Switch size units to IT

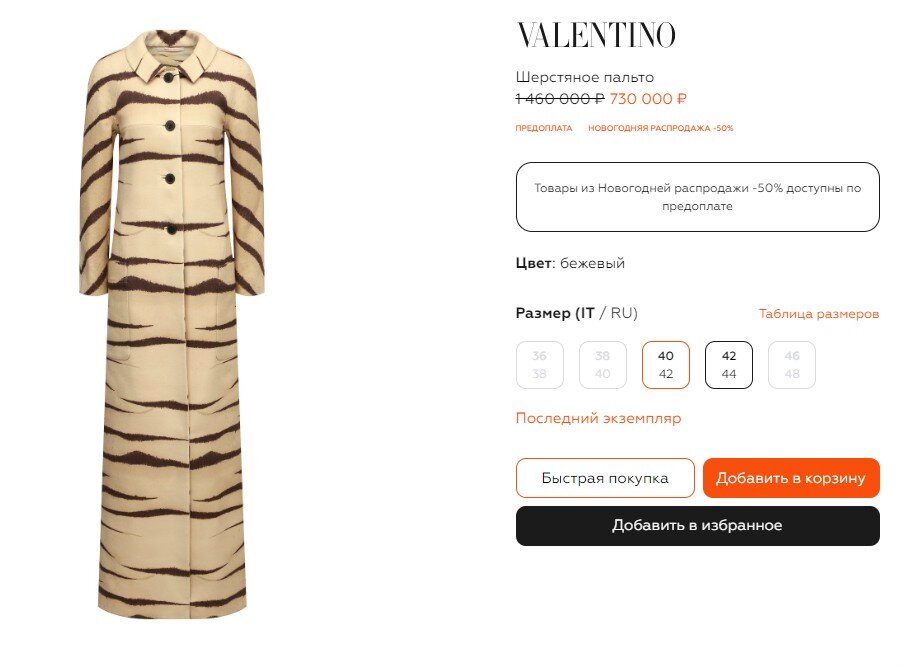tap(587, 313)
